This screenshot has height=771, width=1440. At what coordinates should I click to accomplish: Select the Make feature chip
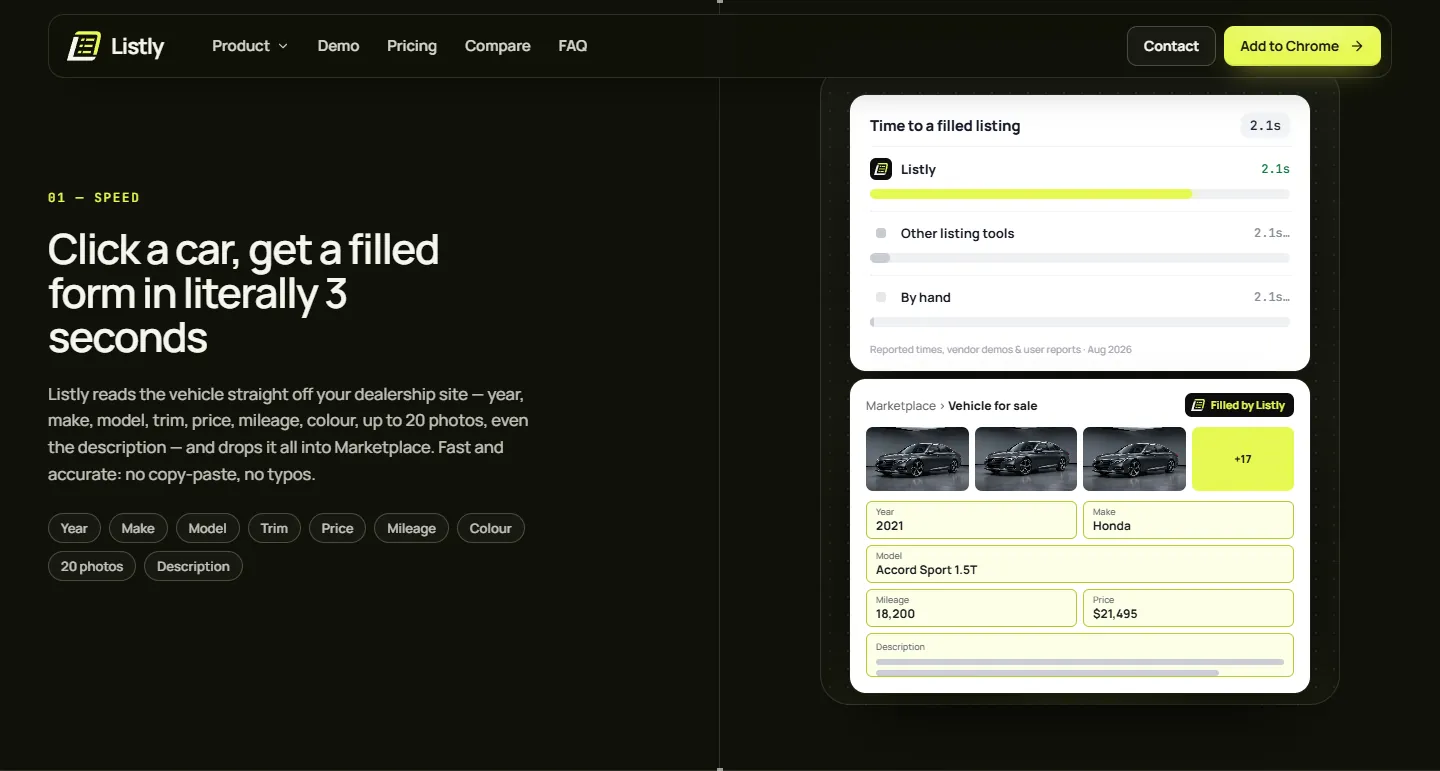138,528
